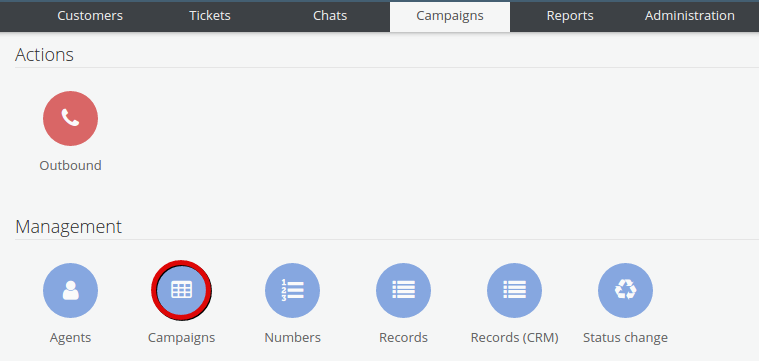
Task: Click the Campaigns label under Management
Action: click(182, 338)
